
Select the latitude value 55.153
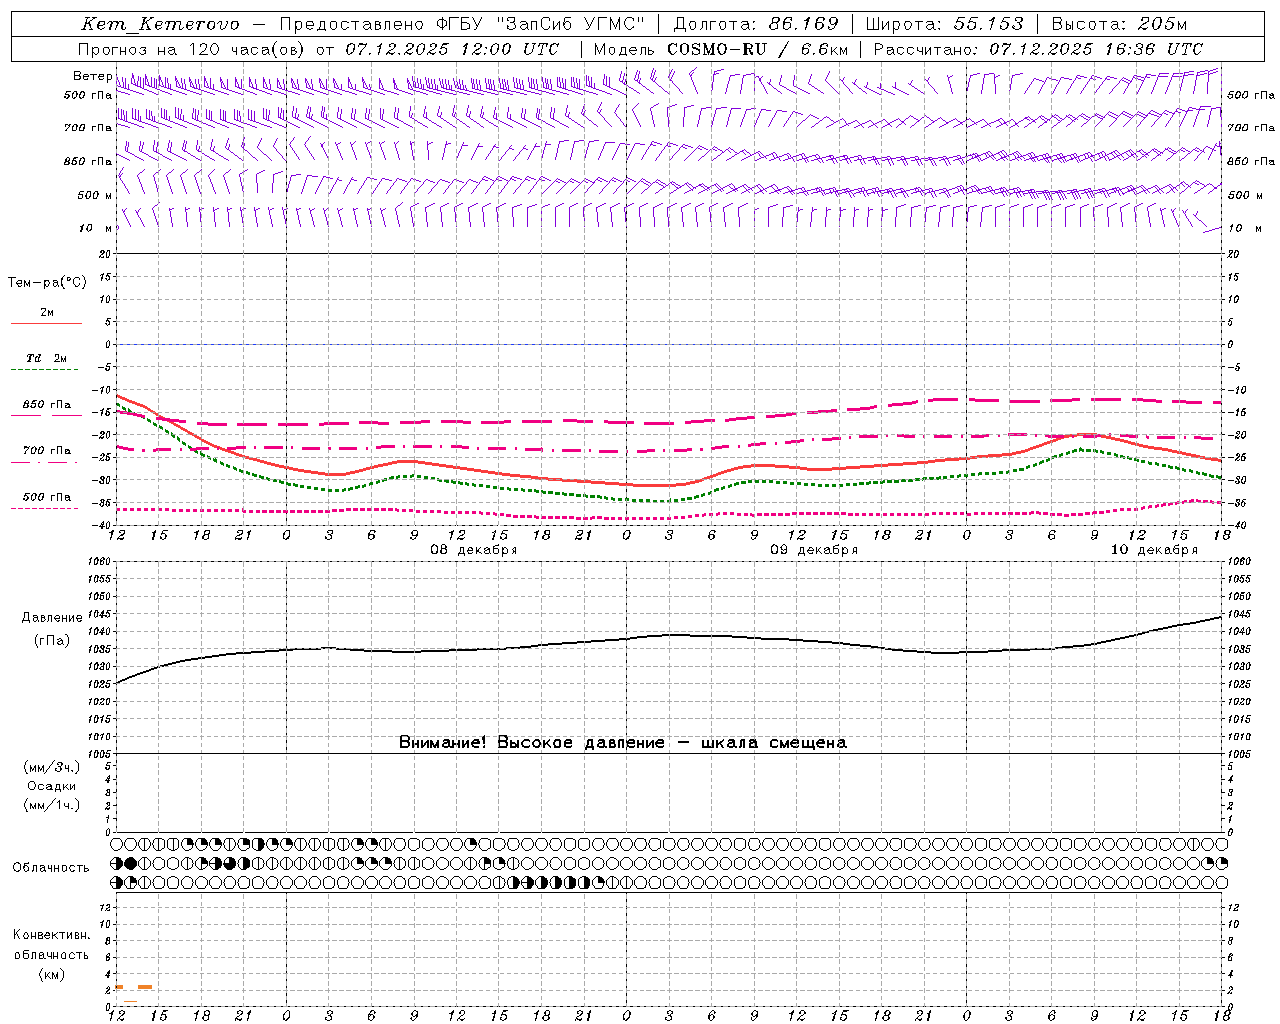(988, 24)
